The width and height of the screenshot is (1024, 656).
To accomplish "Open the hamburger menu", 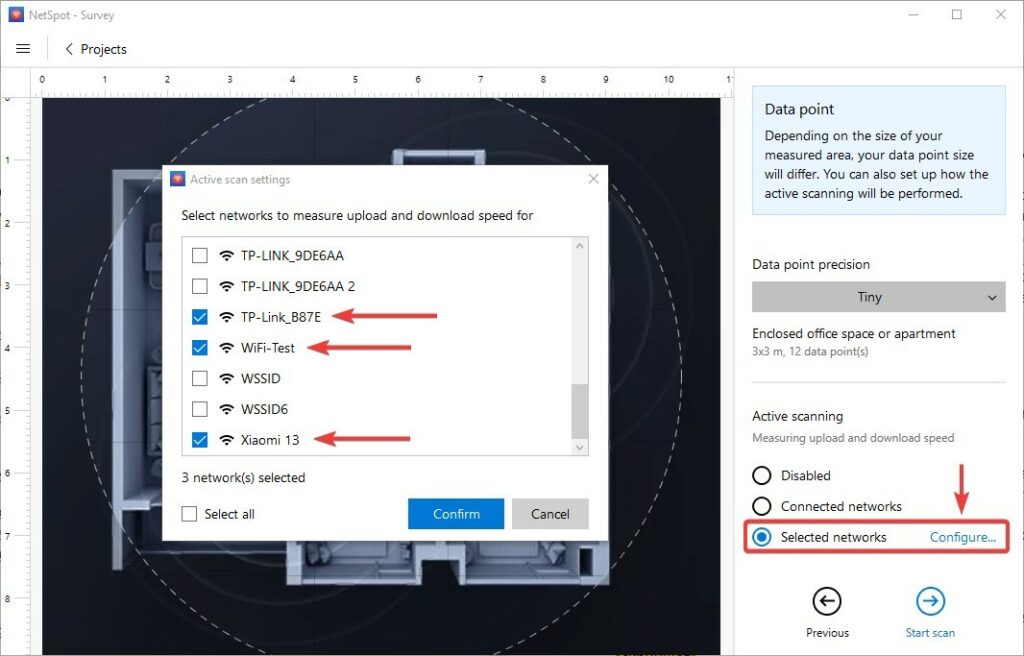I will point(23,49).
